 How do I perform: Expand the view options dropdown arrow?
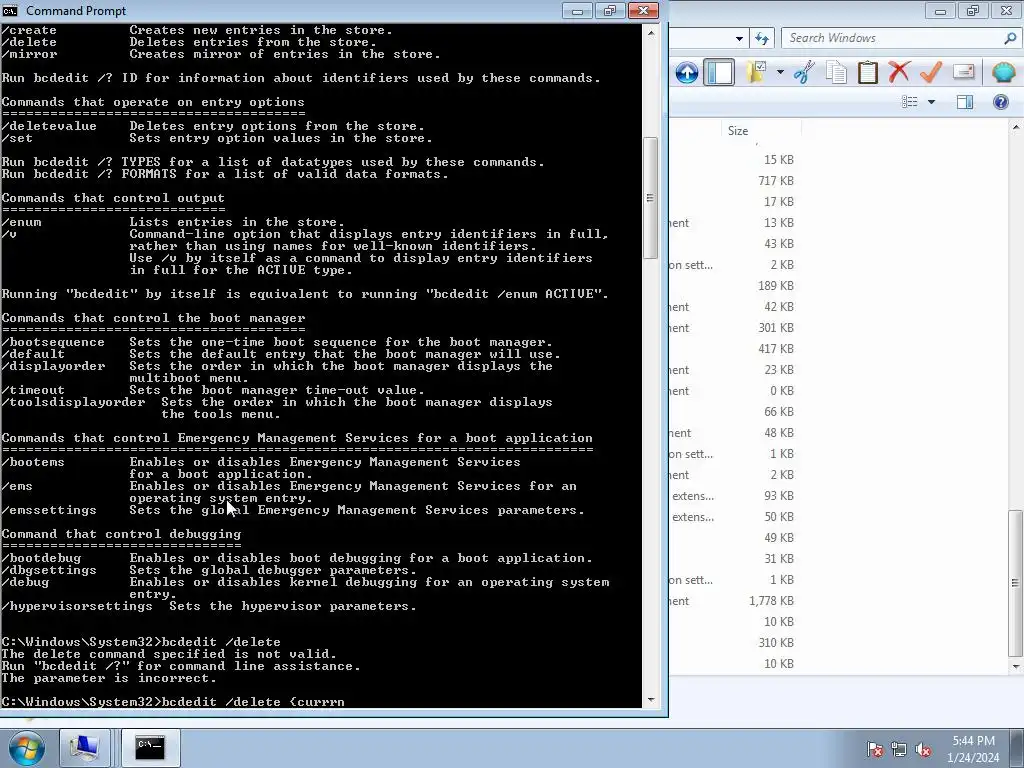[x=931, y=102]
